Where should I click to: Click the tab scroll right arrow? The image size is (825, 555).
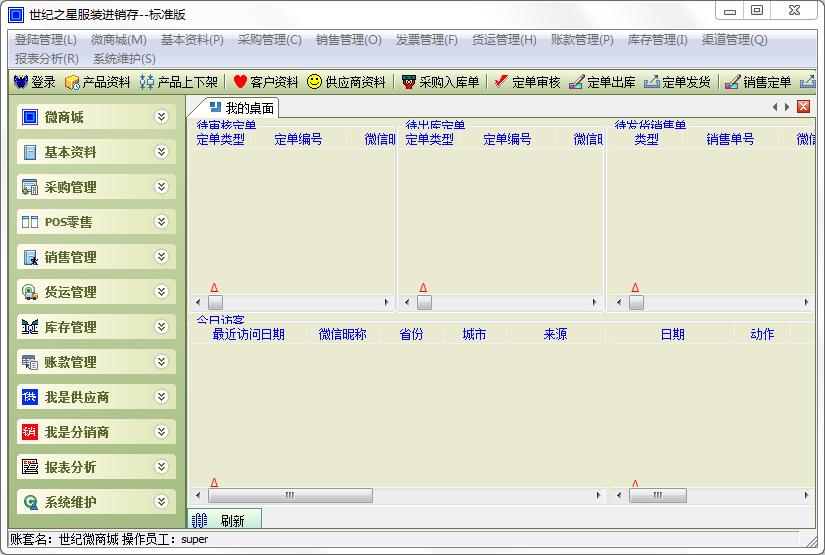click(787, 107)
